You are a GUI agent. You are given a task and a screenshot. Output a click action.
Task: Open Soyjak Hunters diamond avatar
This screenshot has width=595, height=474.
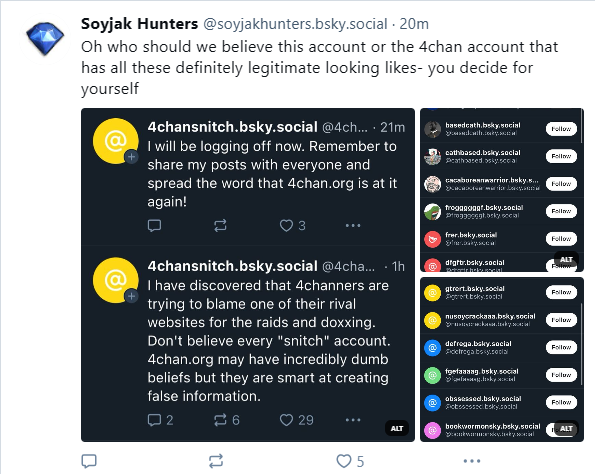tap(45, 38)
